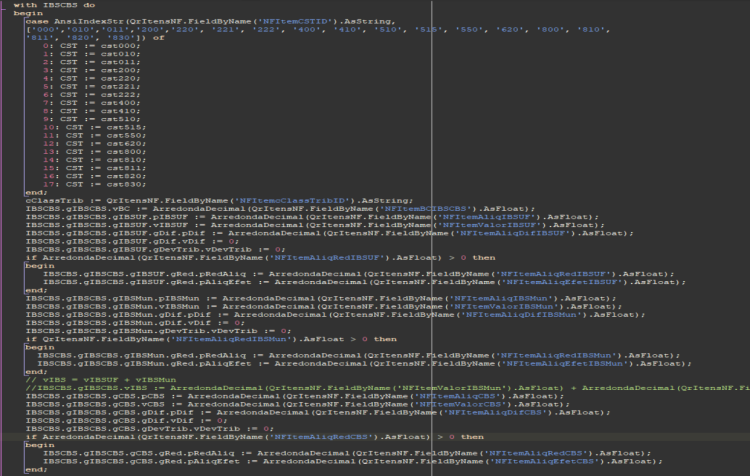The width and height of the screenshot is (750, 476).
Task: Click the case line '4: CST := cst220;'
Action: 91,78
